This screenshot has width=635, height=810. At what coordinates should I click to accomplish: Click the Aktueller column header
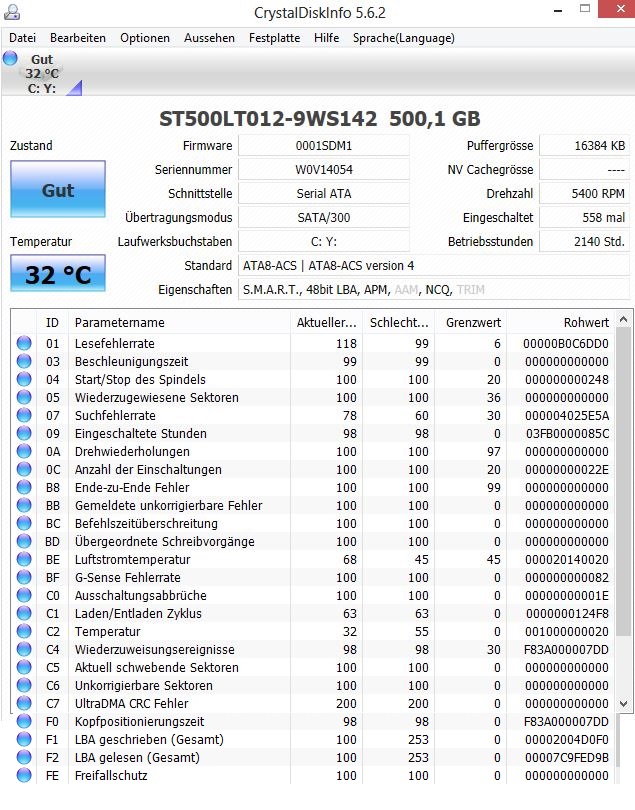coord(327,322)
